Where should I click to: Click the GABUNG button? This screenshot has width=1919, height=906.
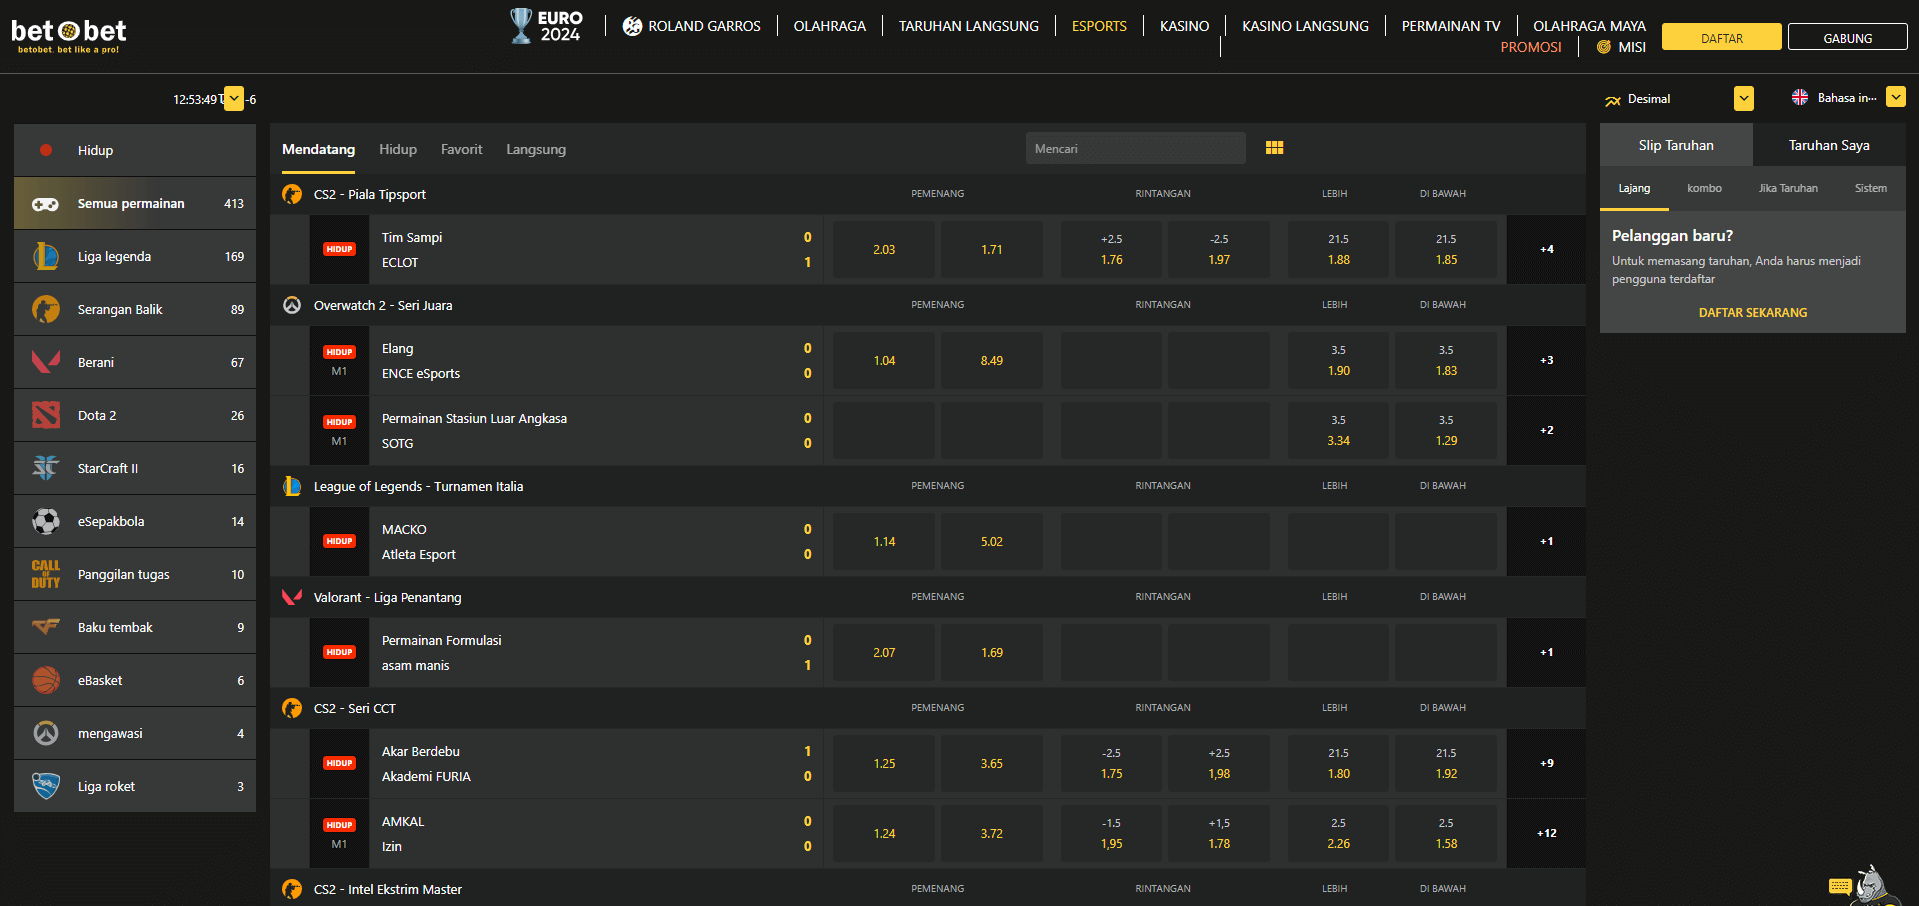point(1847,37)
